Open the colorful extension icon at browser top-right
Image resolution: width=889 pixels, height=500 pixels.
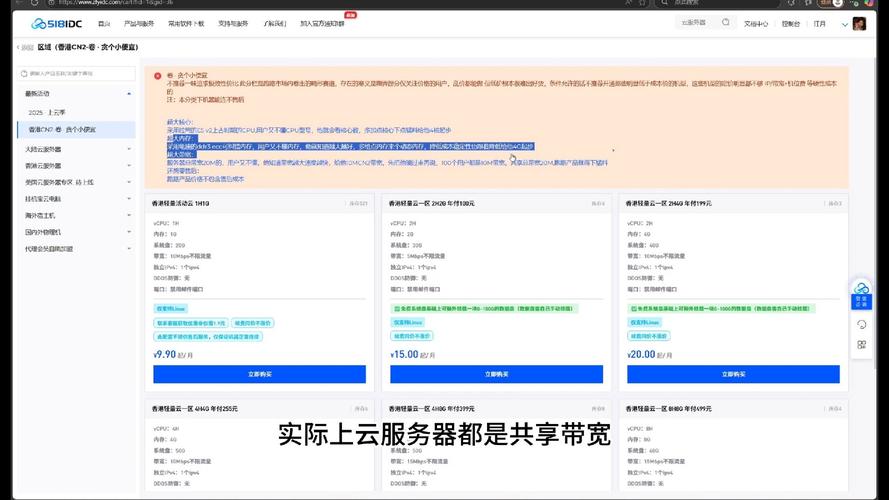(869, 3)
